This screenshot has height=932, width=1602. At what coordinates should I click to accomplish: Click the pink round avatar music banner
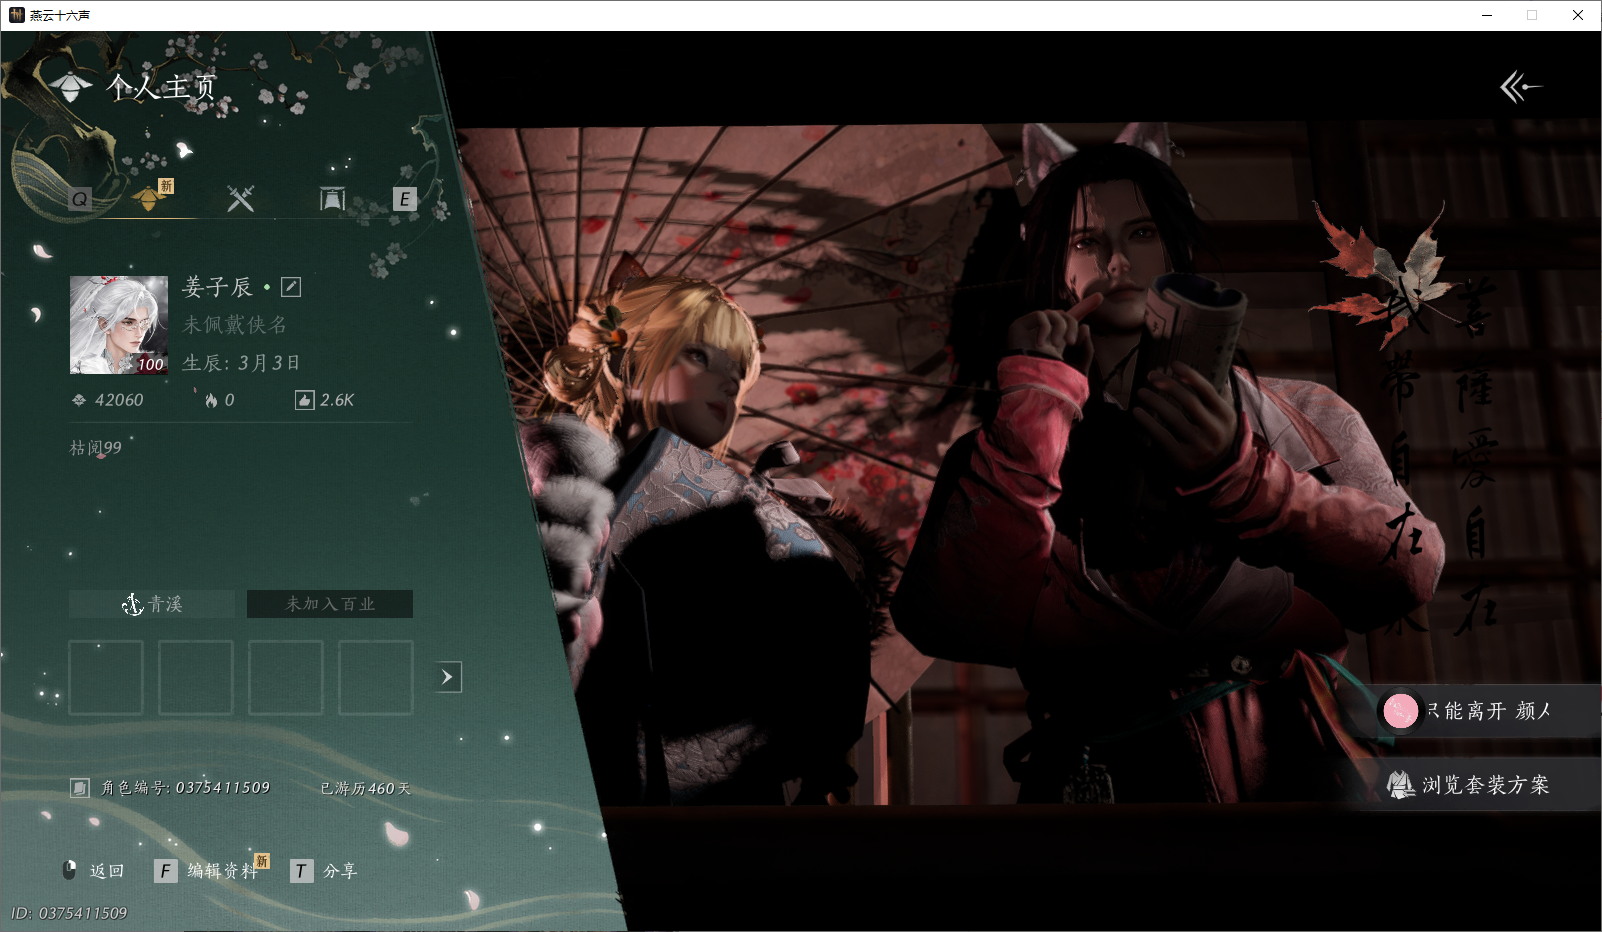coord(1400,711)
